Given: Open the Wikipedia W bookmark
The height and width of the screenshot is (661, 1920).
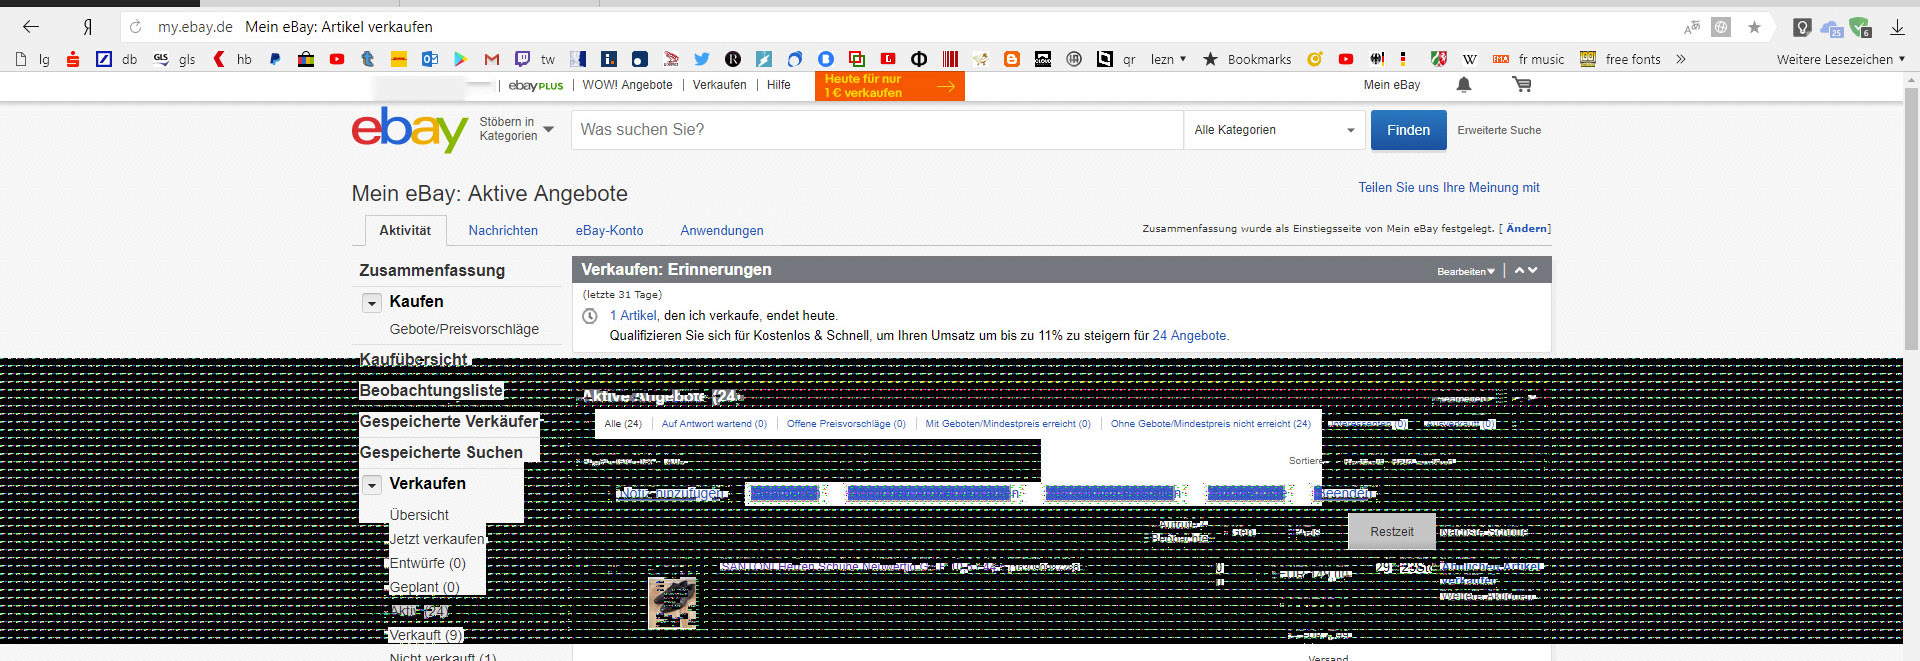Looking at the screenshot, I should [x=1470, y=59].
